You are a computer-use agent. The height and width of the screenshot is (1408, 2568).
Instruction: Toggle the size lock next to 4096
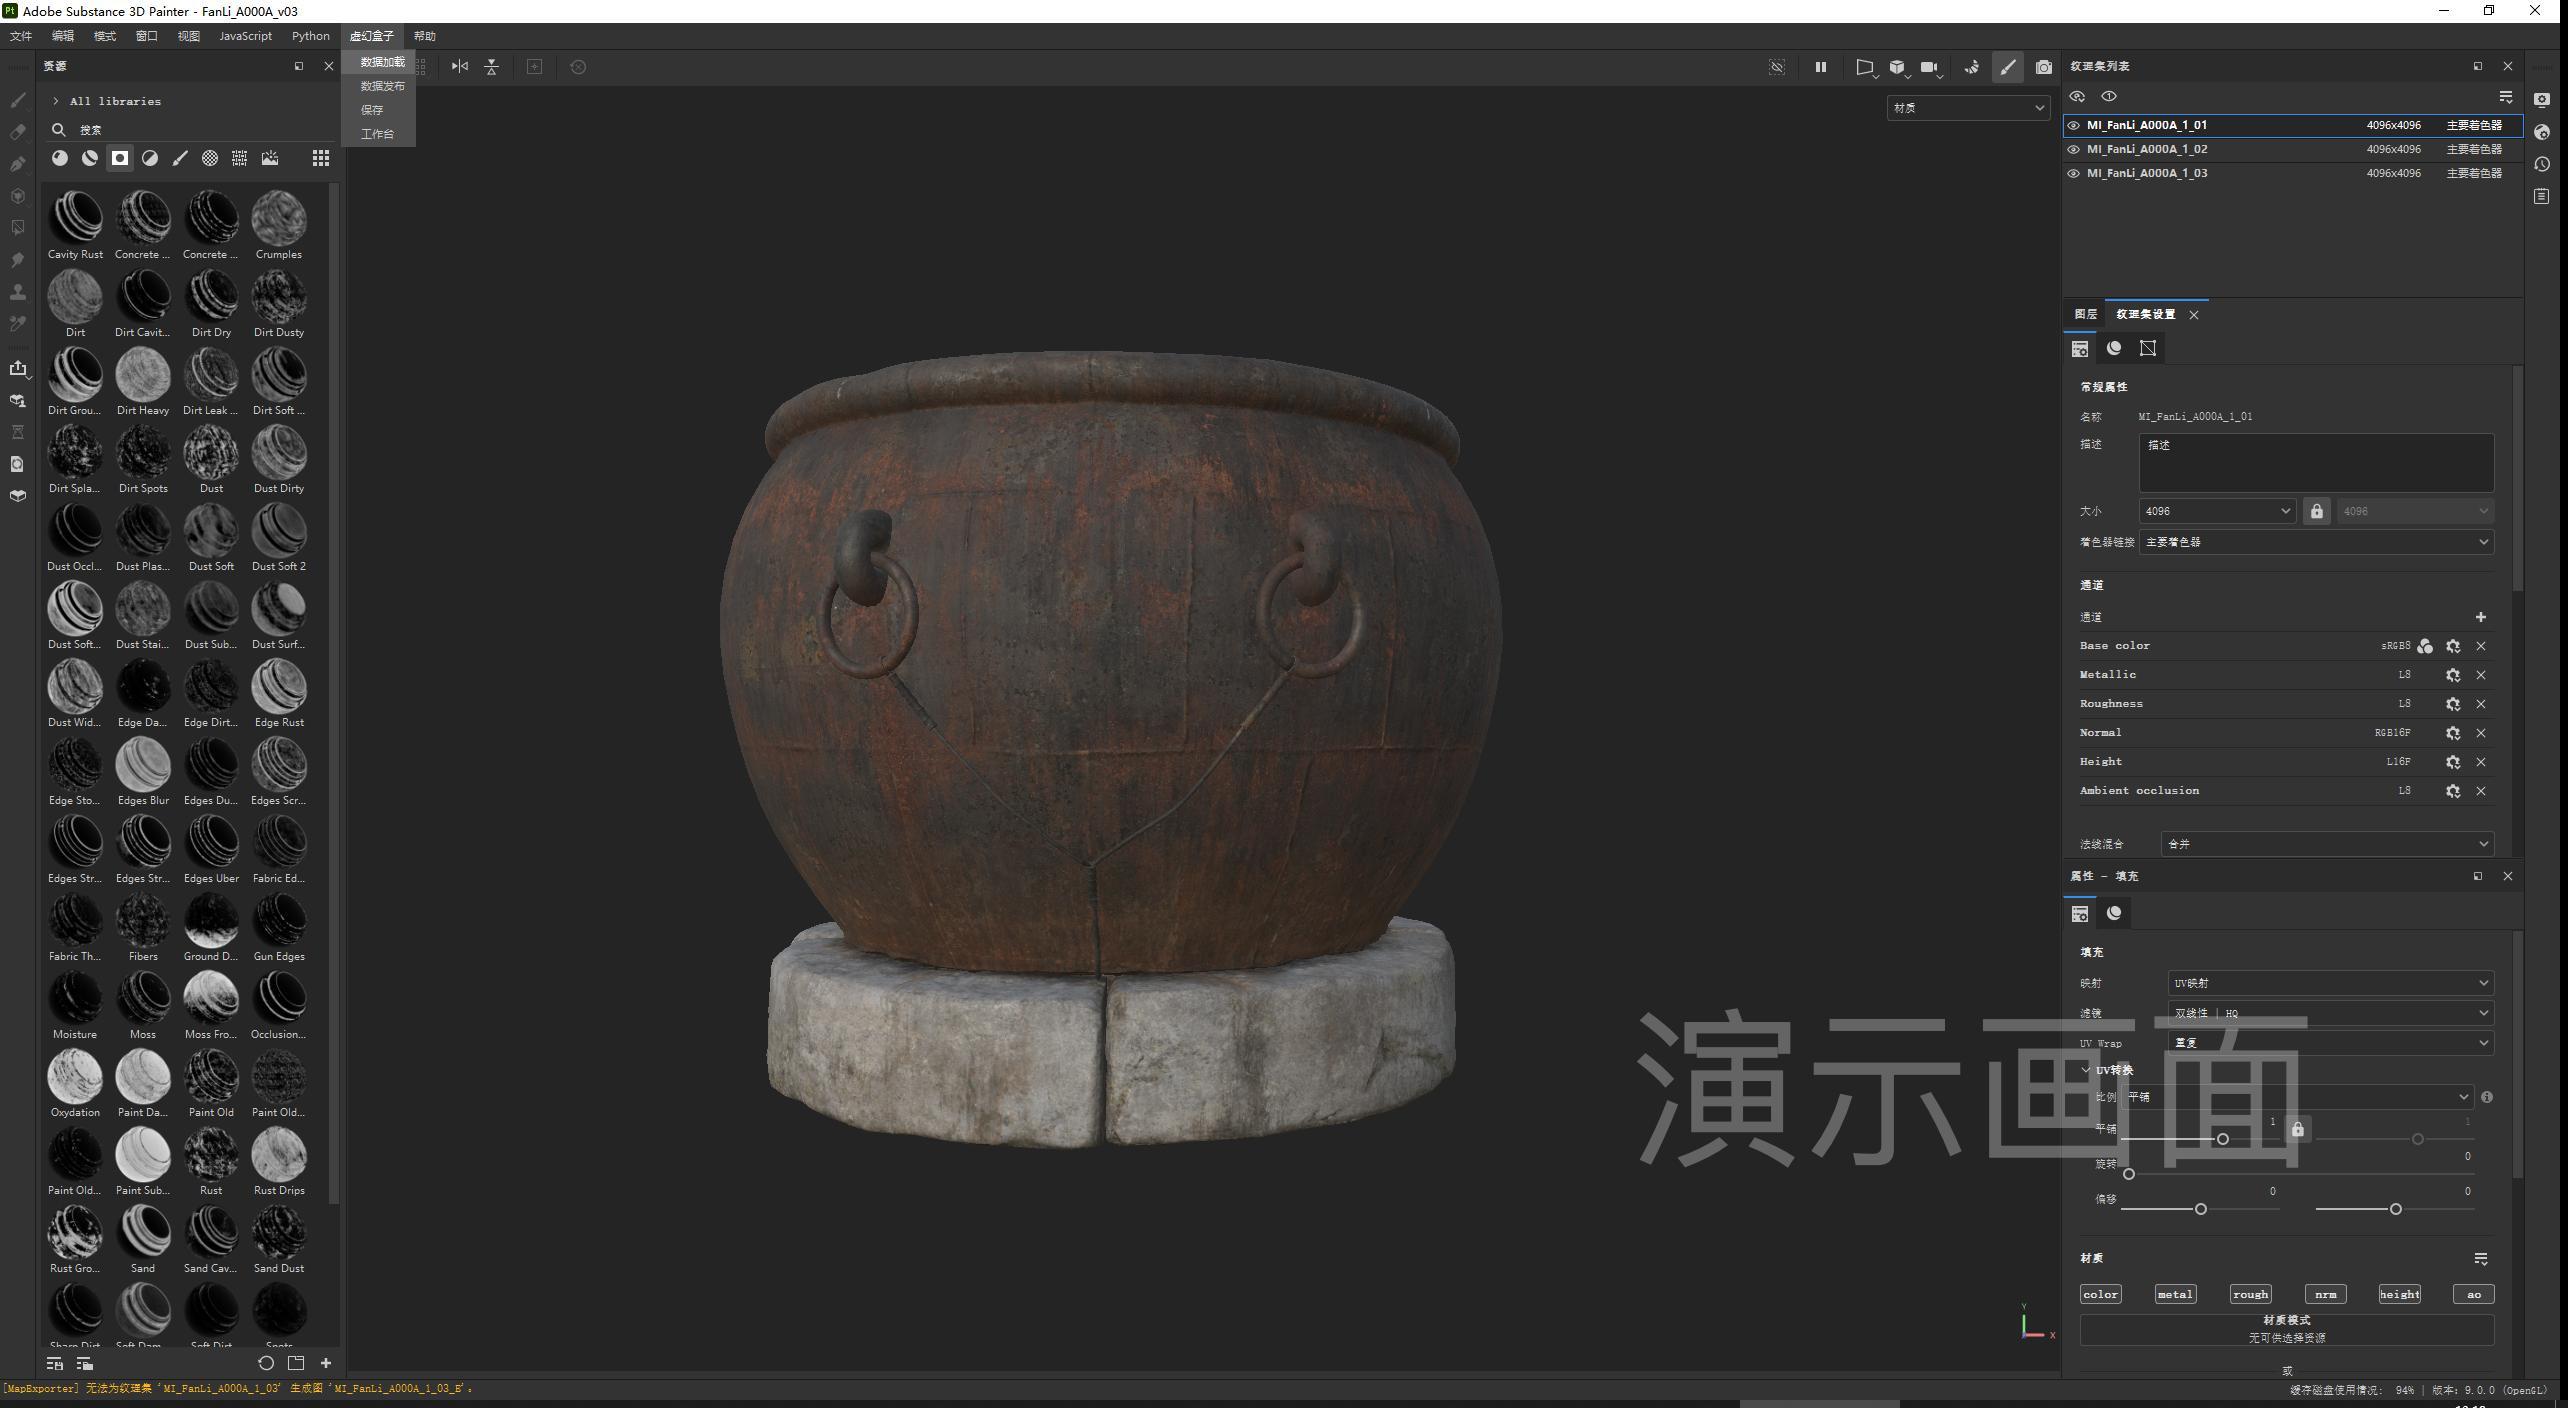coord(2317,511)
